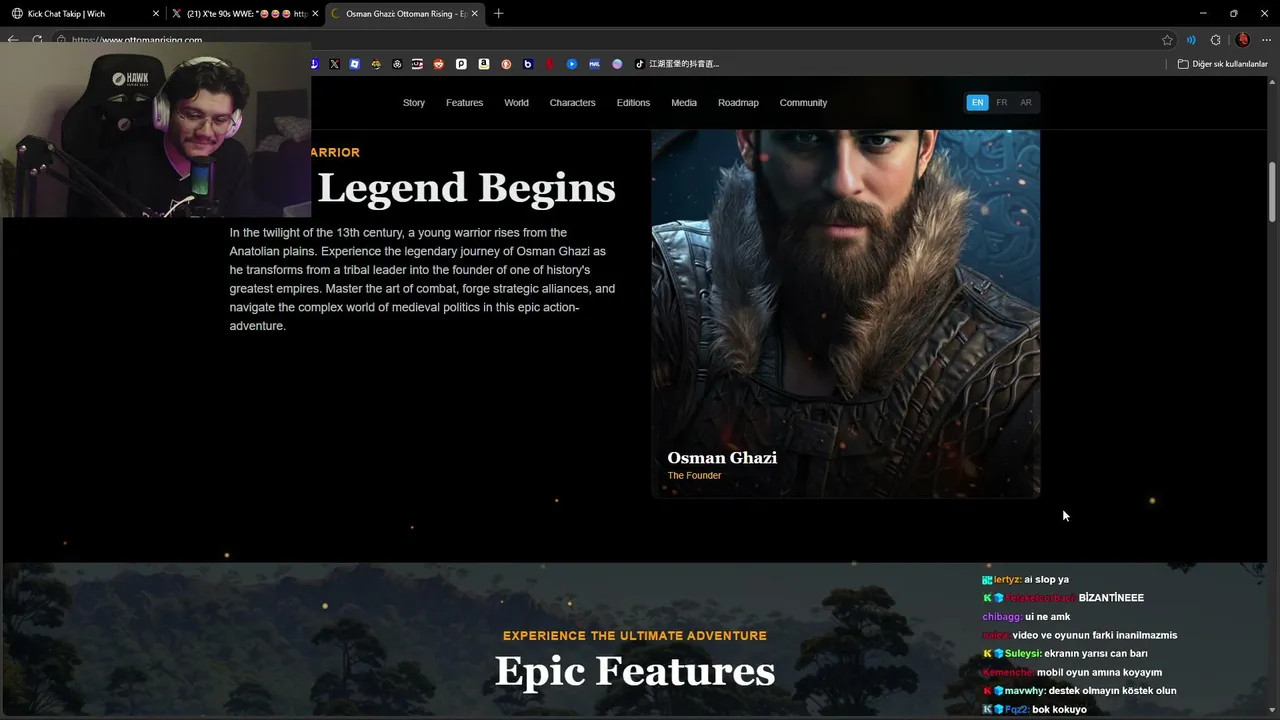Select the EN language option

[977, 103]
